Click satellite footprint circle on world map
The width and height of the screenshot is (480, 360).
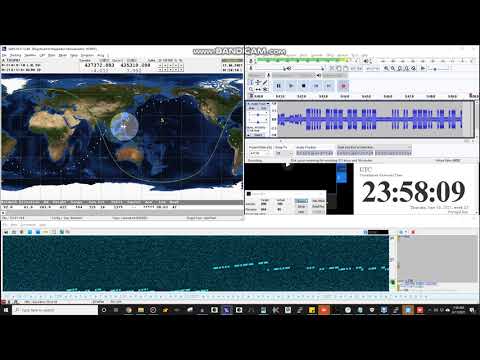pyautogui.click(x=124, y=127)
